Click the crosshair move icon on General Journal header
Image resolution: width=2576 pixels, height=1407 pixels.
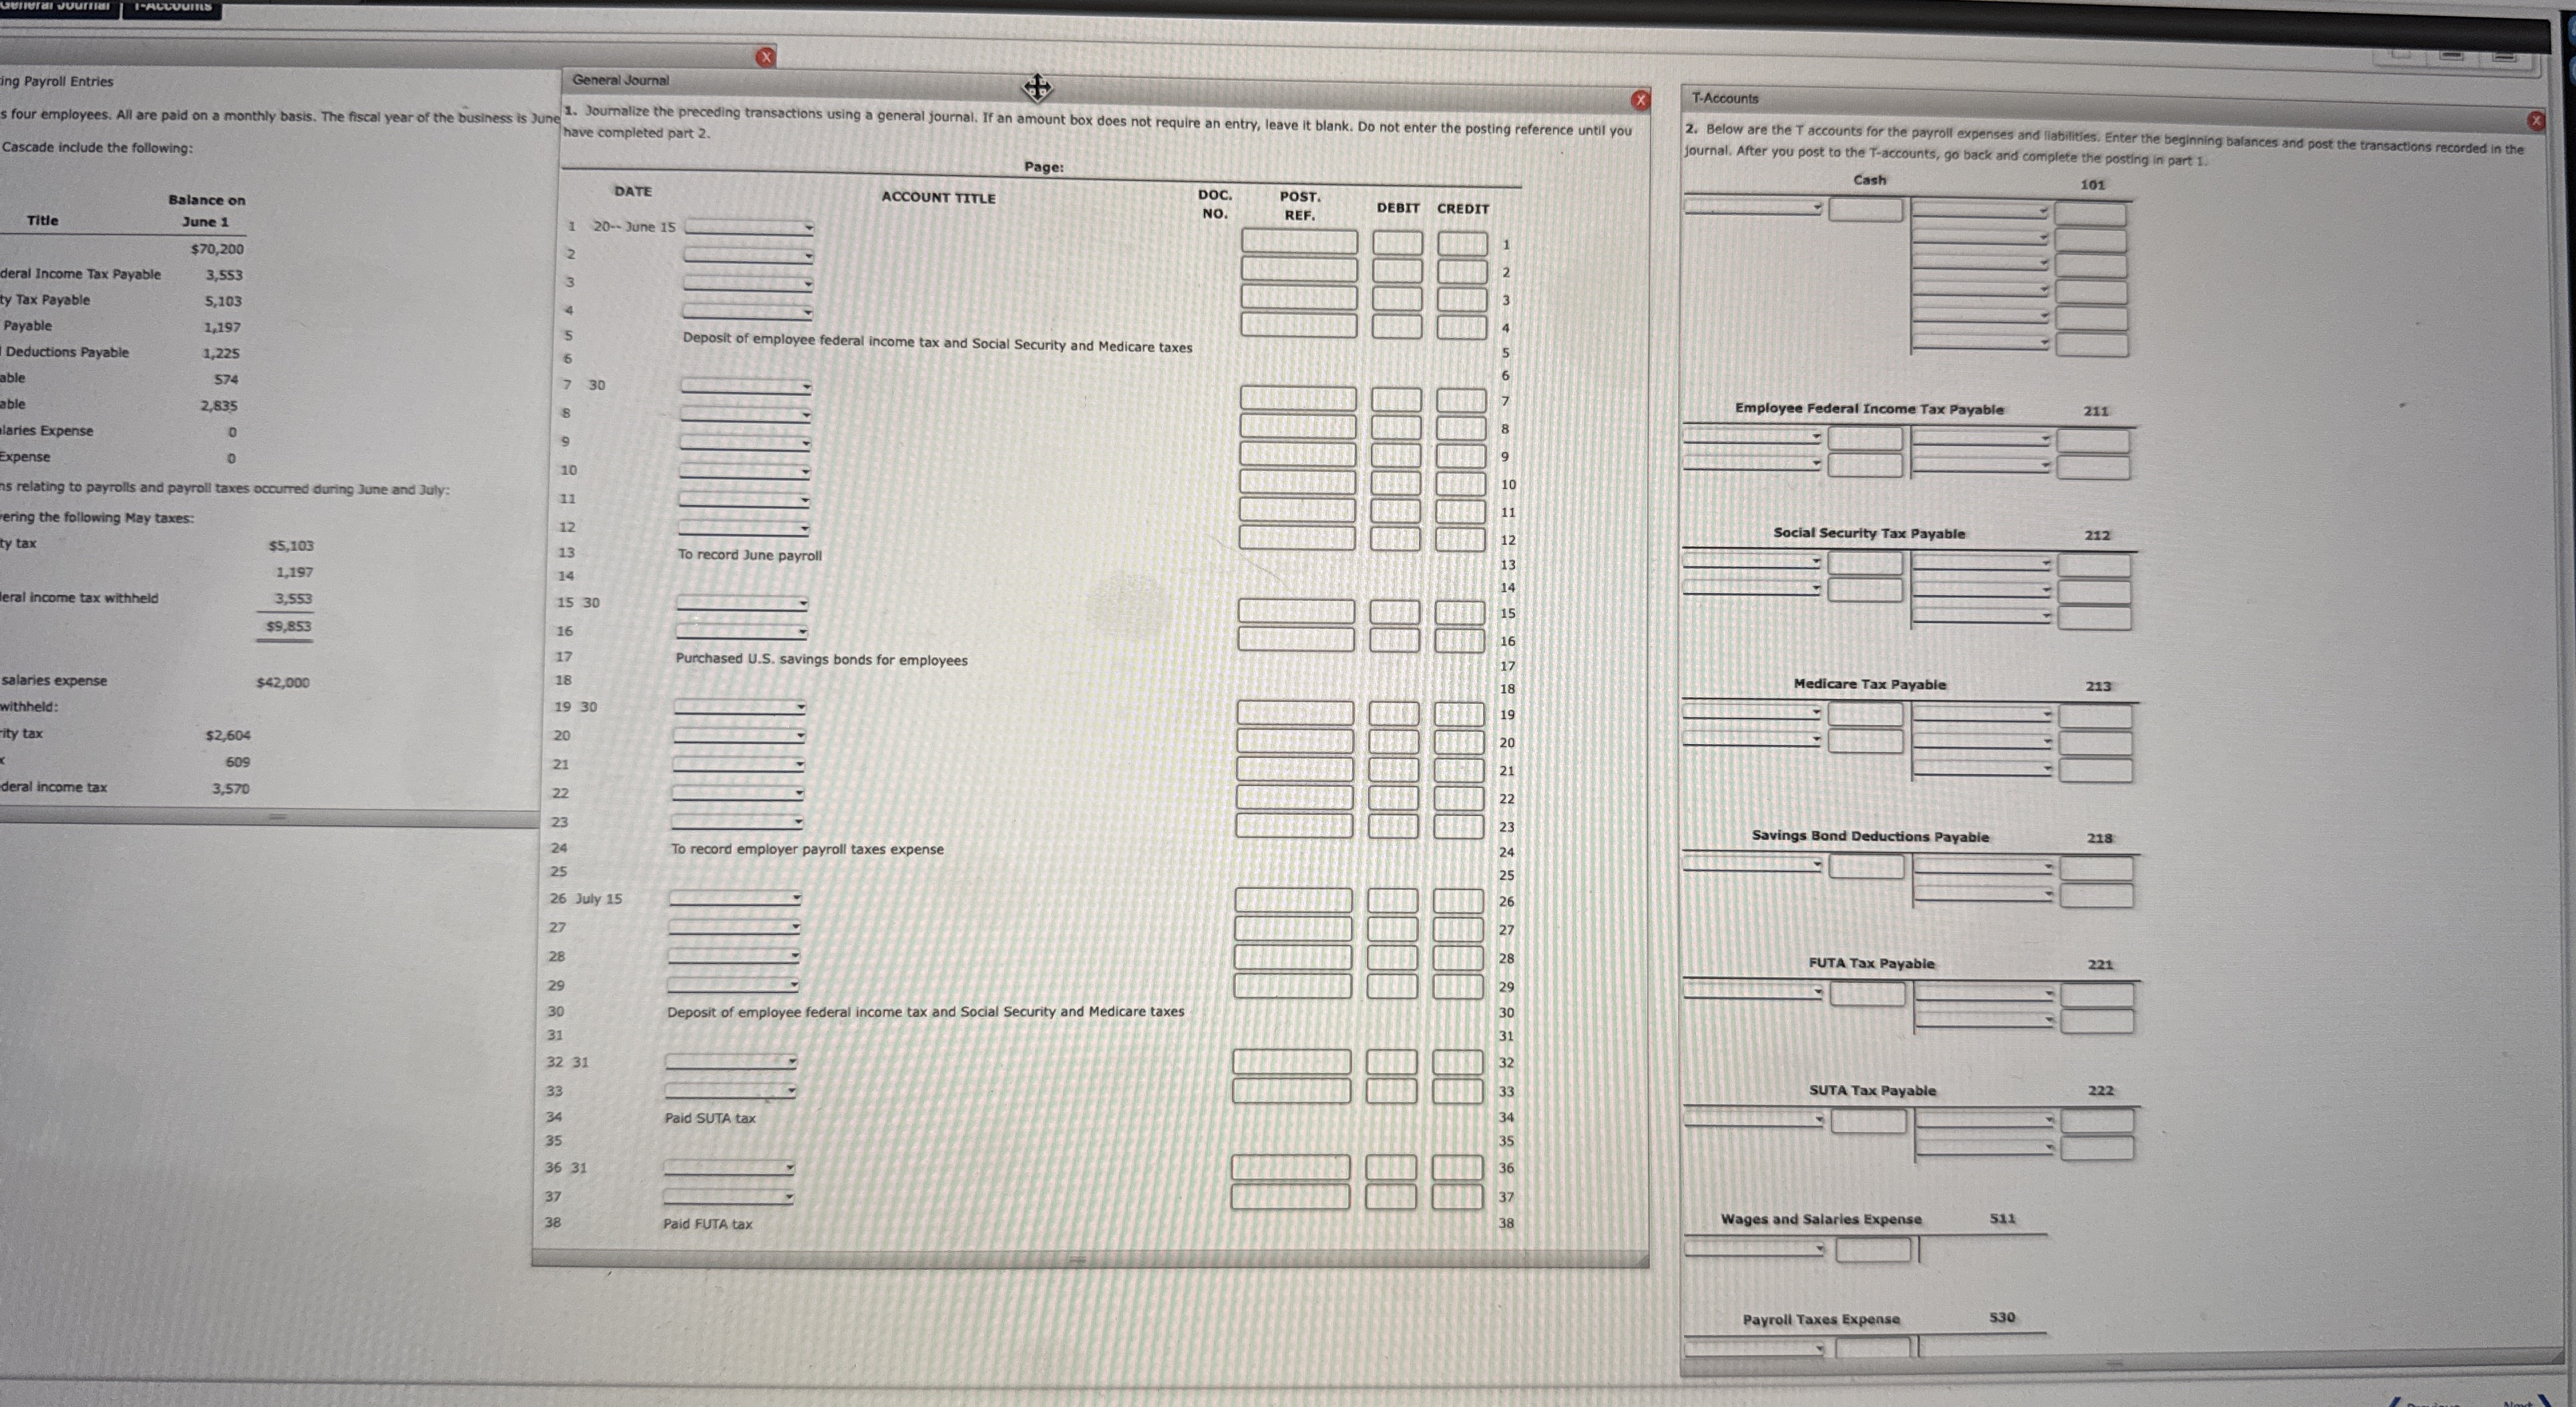1037,88
